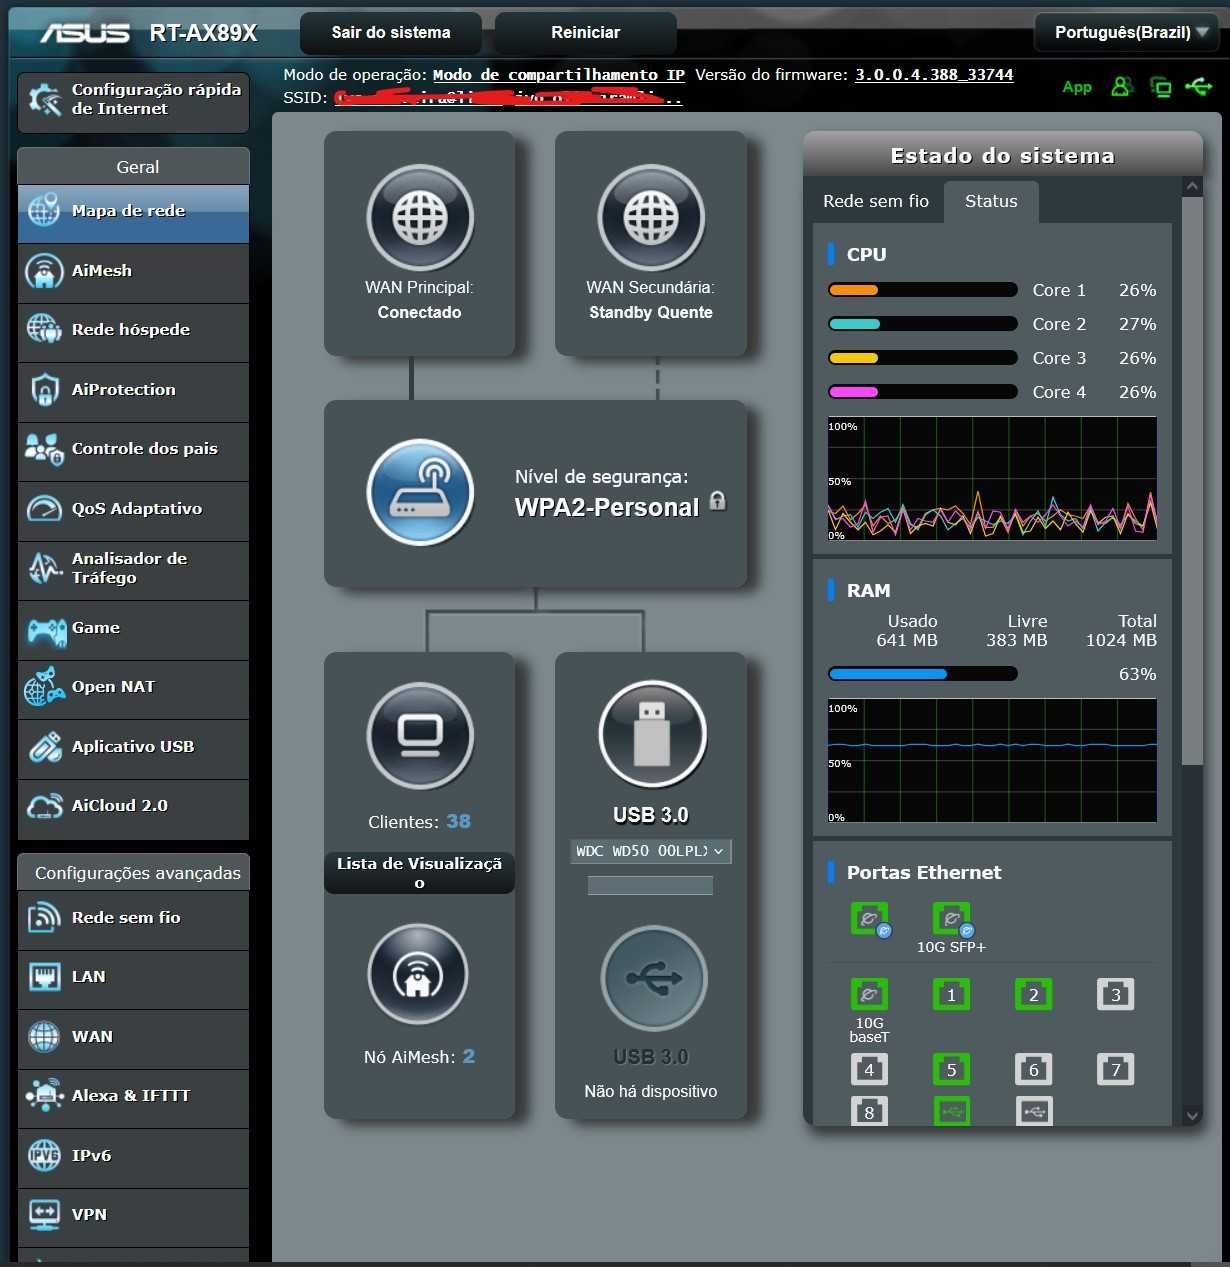
Task: Click the LAN sidebar icon
Action: click(x=45, y=977)
